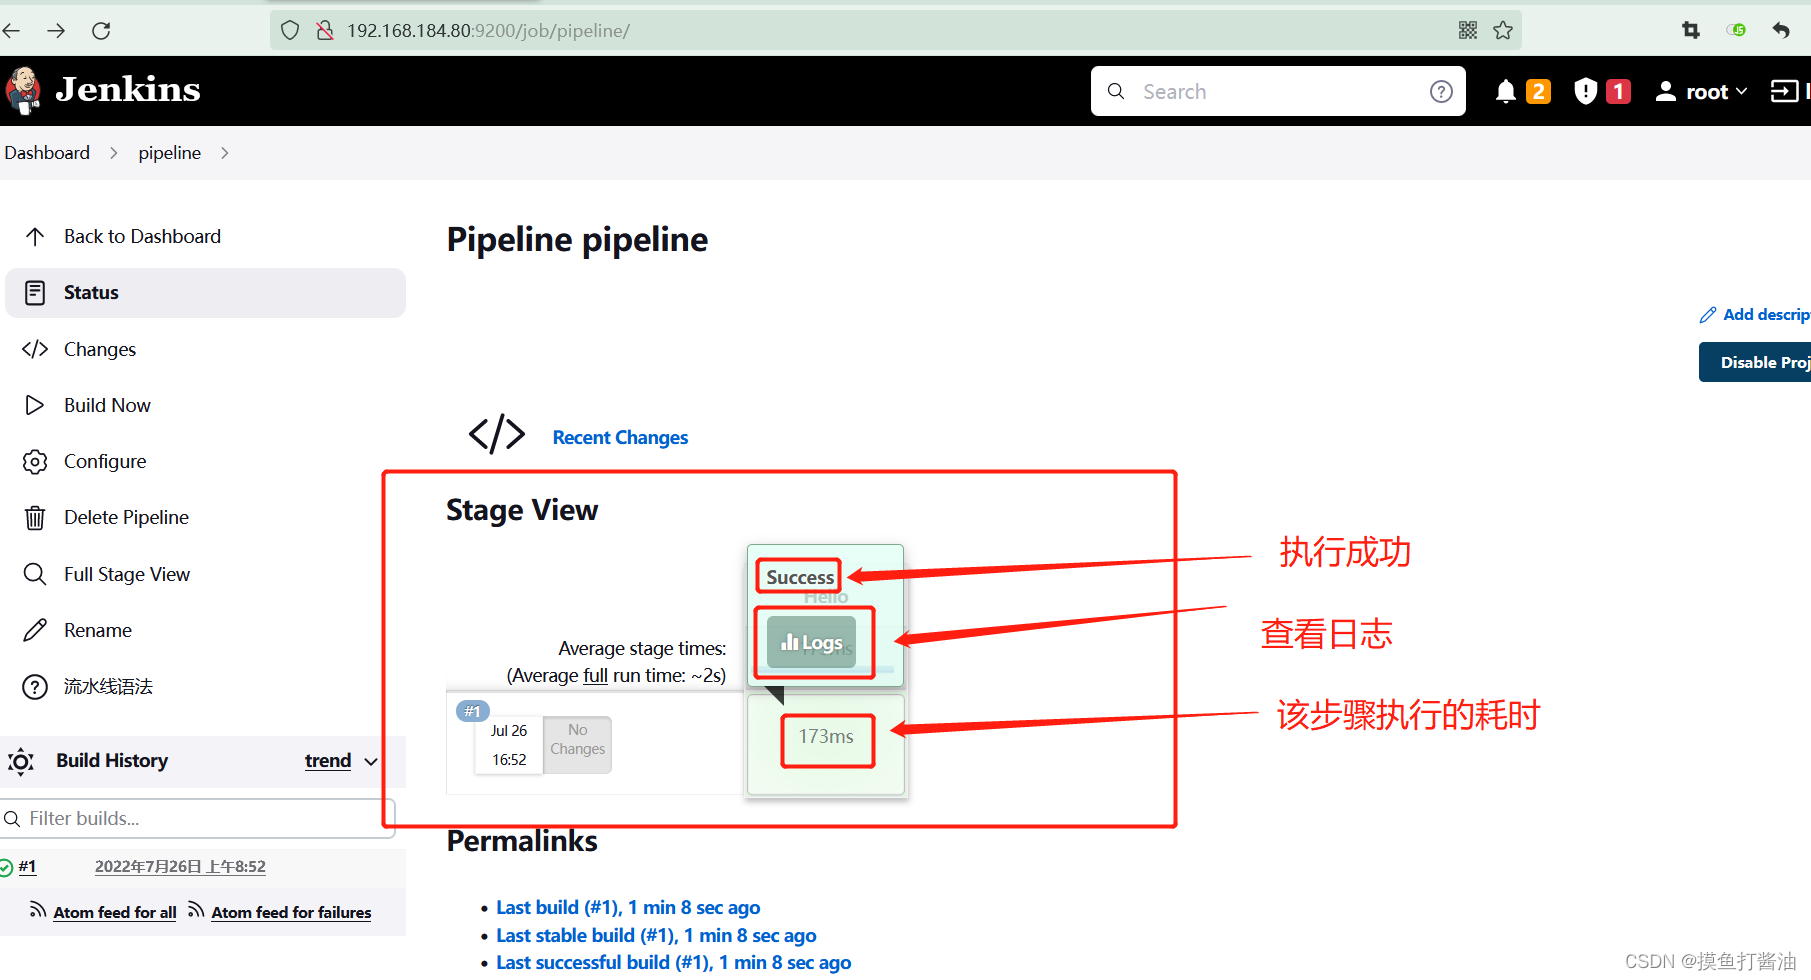
Task: Click the browser forward arrow
Action: 56,31
